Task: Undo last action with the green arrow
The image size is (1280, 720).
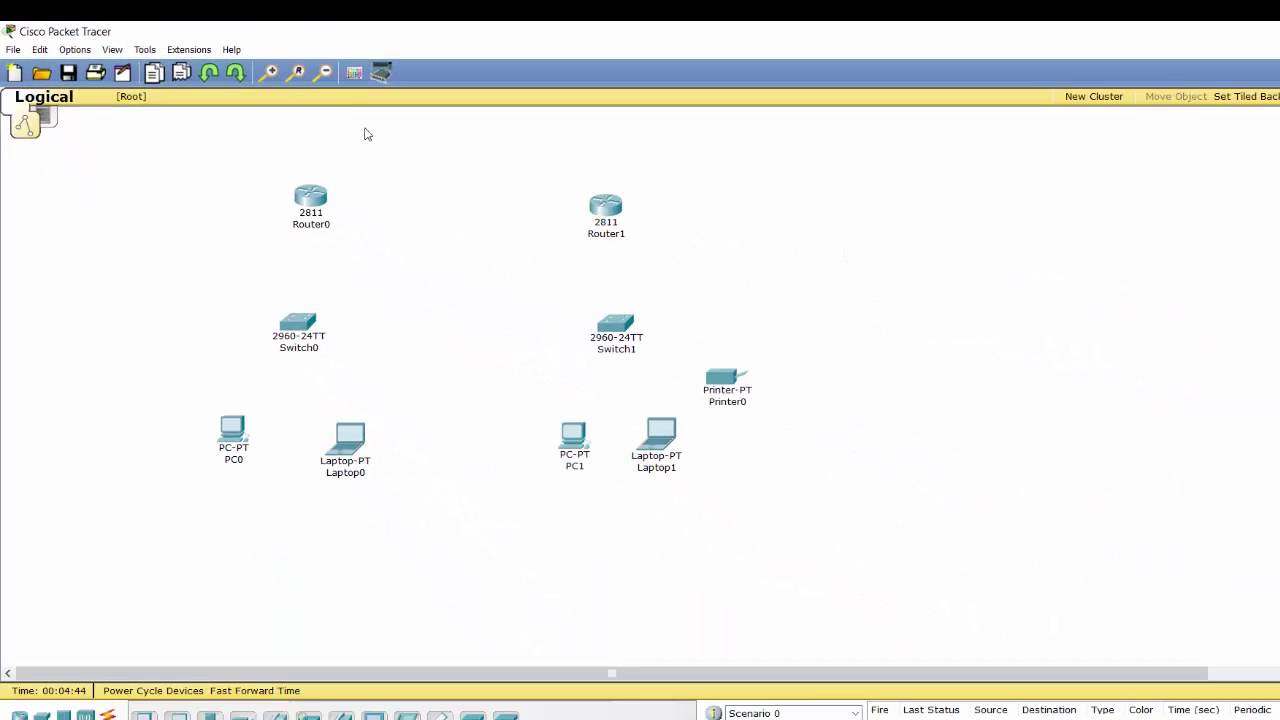Action: [209, 73]
